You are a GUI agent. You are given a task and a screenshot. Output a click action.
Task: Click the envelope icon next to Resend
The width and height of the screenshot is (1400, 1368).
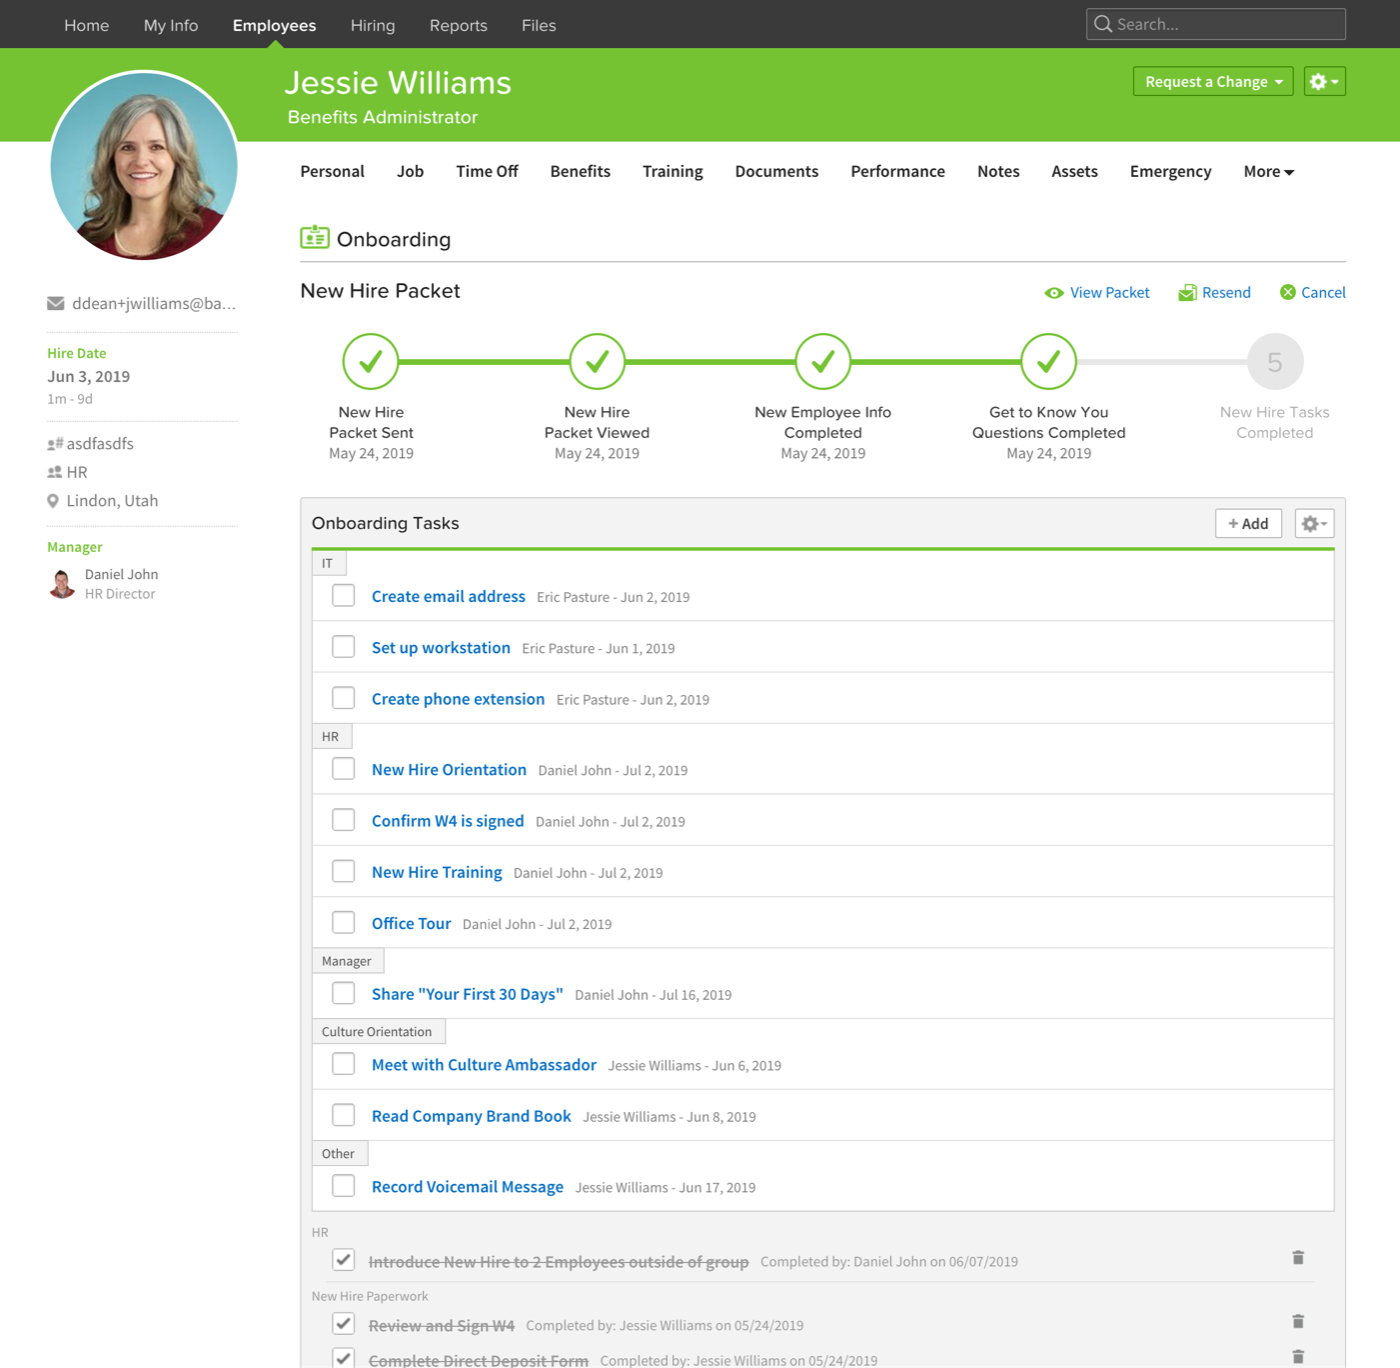point(1188,292)
